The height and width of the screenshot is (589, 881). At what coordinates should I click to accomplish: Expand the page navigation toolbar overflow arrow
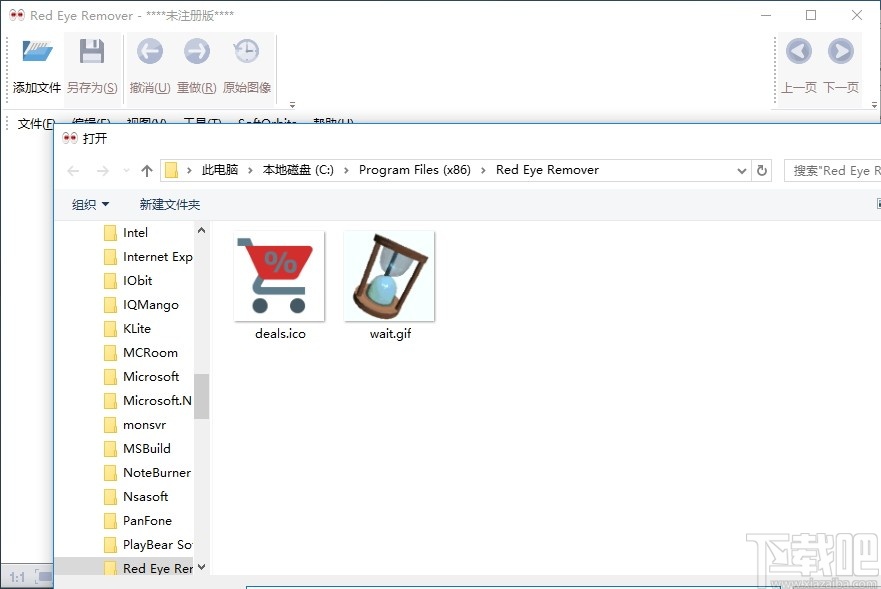(x=874, y=105)
